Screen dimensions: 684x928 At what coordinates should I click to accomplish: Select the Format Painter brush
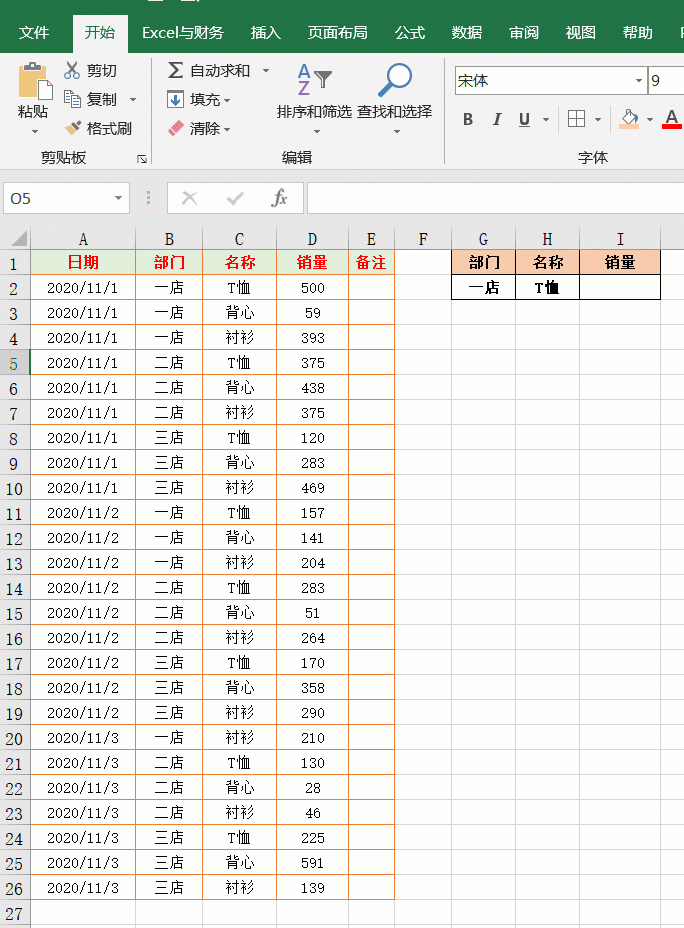(x=73, y=128)
